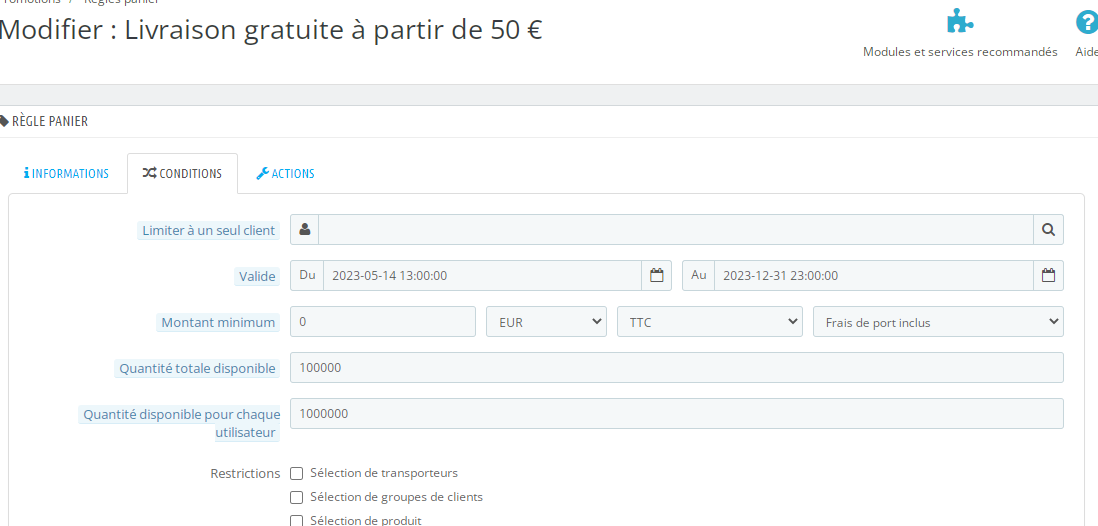Open the Actions tab
Viewport: 1098px width, 526px height.
(285, 174)
